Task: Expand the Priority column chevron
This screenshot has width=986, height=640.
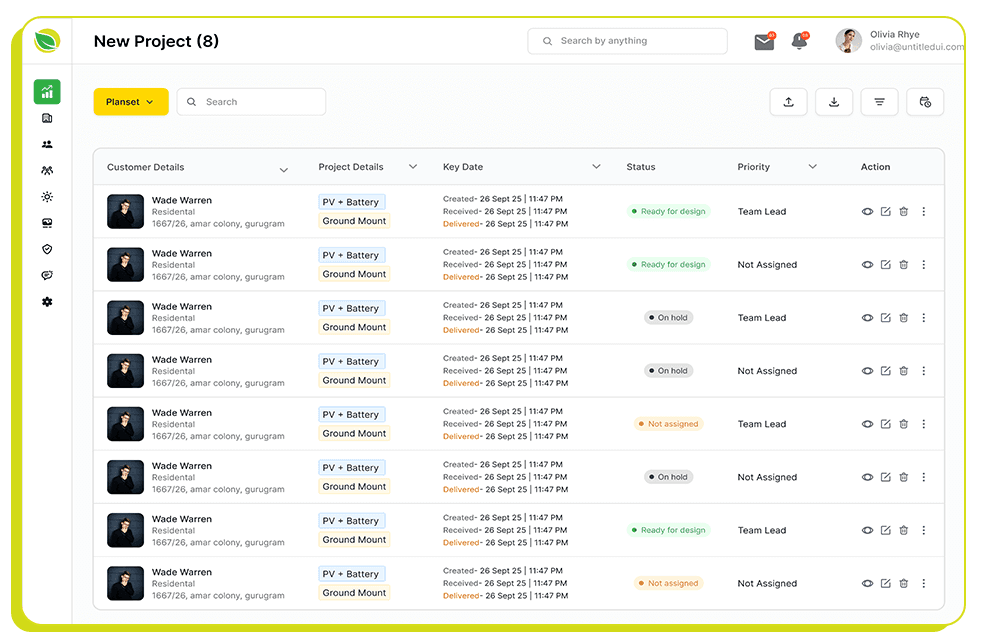Action: (x=812, y=167)
